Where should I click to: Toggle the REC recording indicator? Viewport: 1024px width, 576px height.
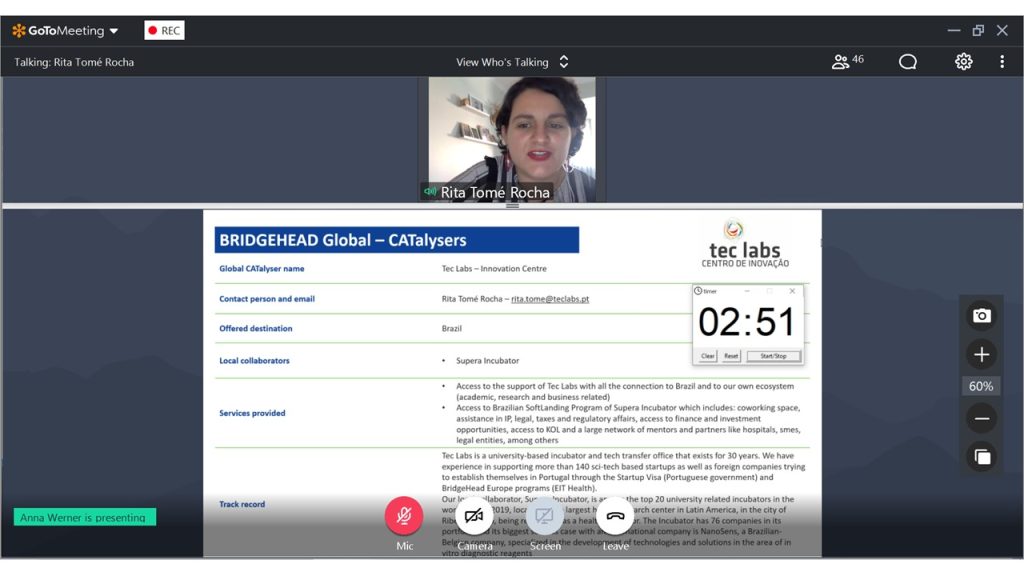[x=164, y=30]
